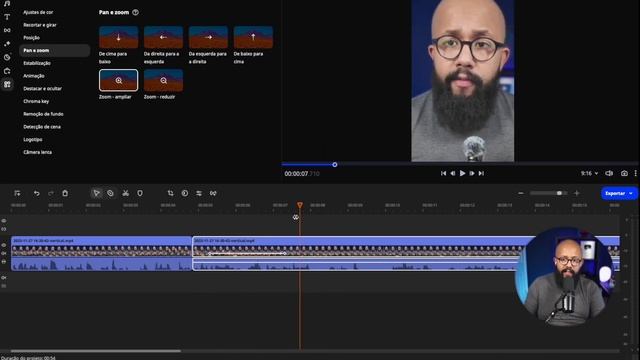Viewport: 640px width, 360px height.
Task: Click the add track icon on timeline toolbar
Action: [x=17, y=193]
